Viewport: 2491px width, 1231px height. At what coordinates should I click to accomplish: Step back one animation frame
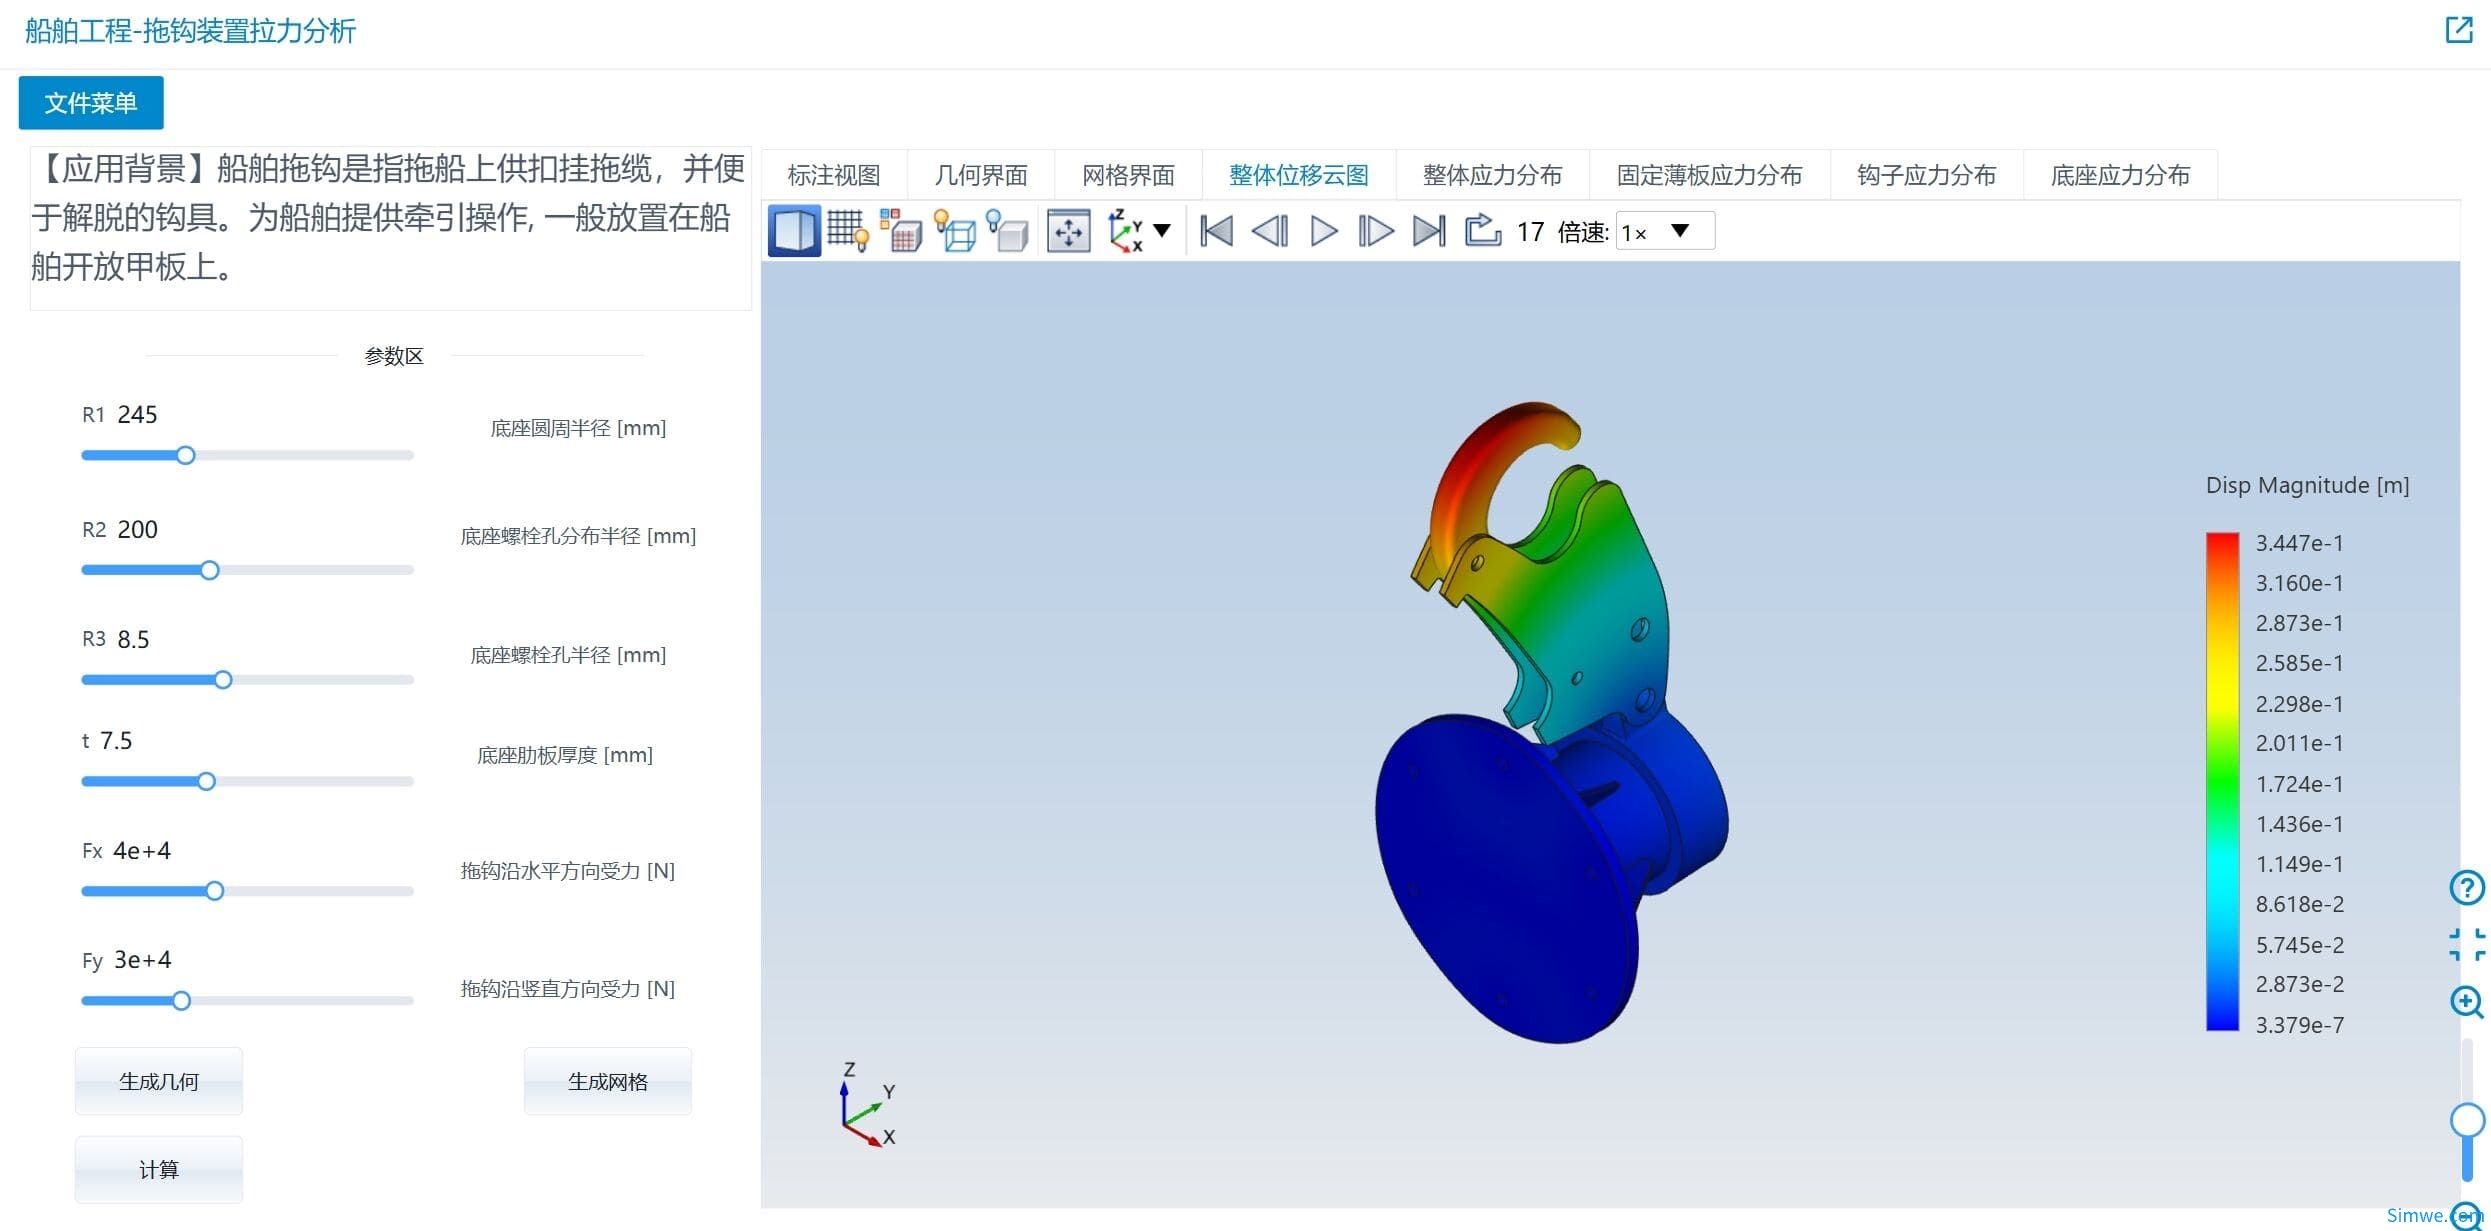coord(1269,231)
